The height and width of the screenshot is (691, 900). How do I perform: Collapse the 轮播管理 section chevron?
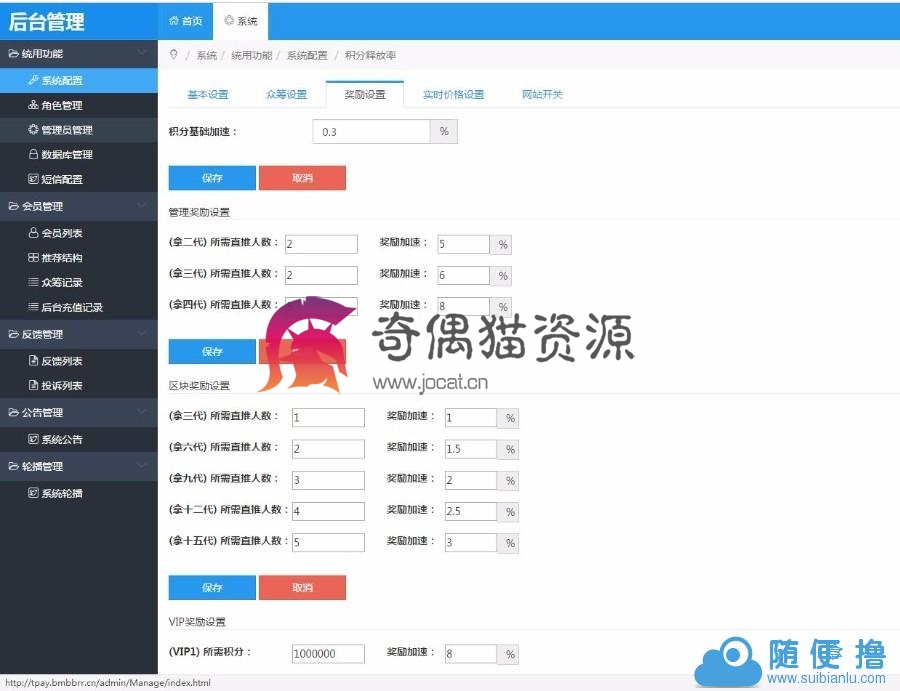[141, 466]
